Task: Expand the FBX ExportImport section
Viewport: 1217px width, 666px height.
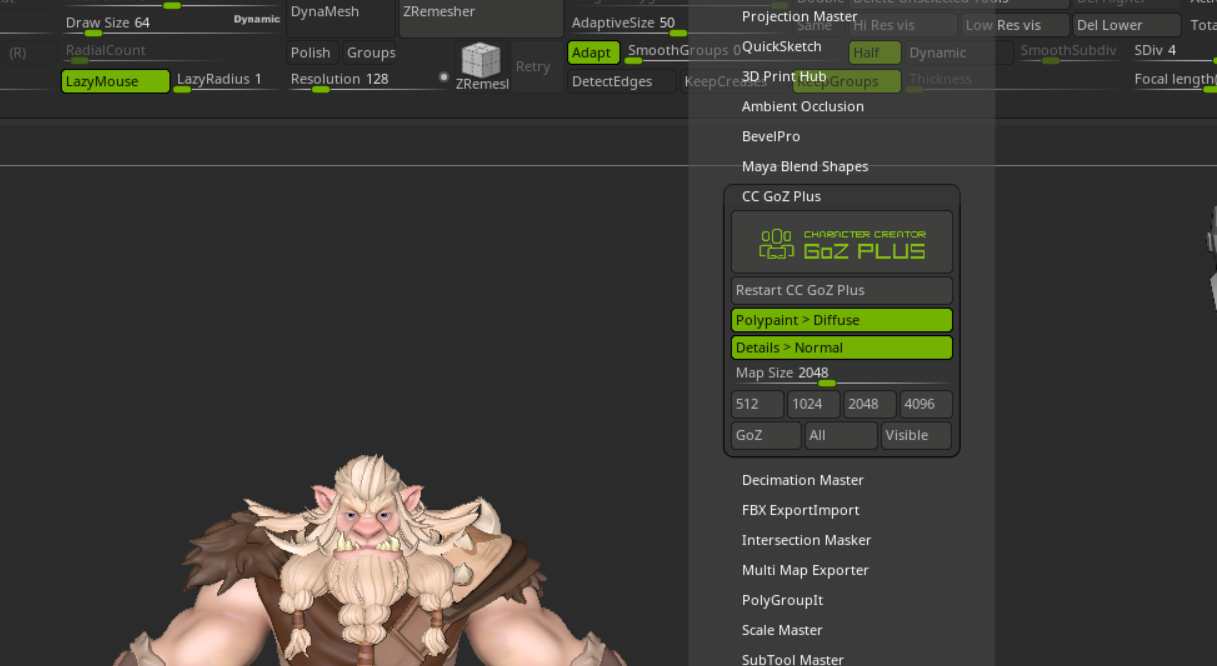Action: pos(800,510)
